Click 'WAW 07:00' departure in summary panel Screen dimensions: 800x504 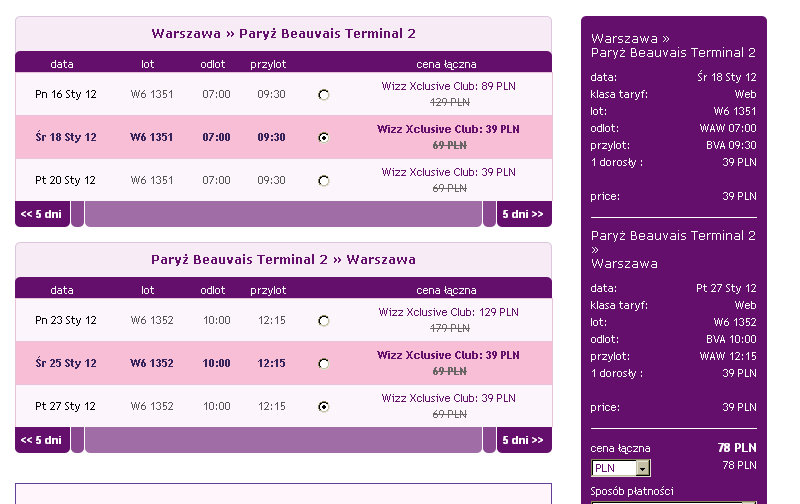click(x=728, y=128)
